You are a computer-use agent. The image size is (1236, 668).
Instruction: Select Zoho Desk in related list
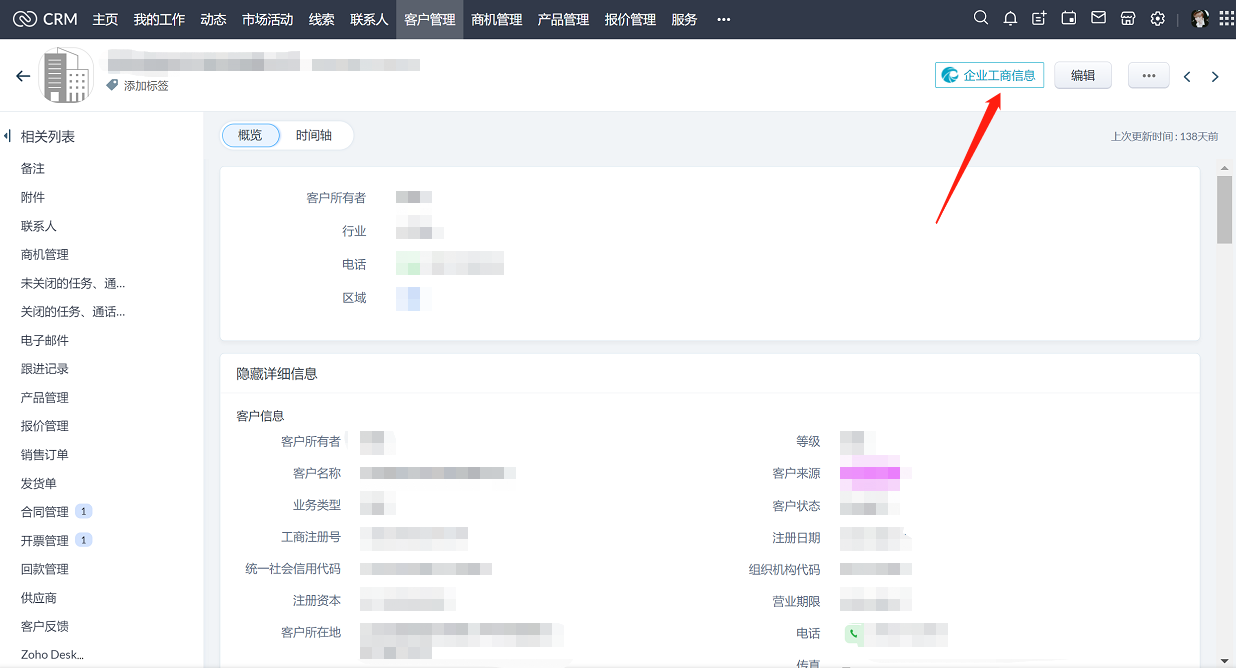(x=52, y=655)
